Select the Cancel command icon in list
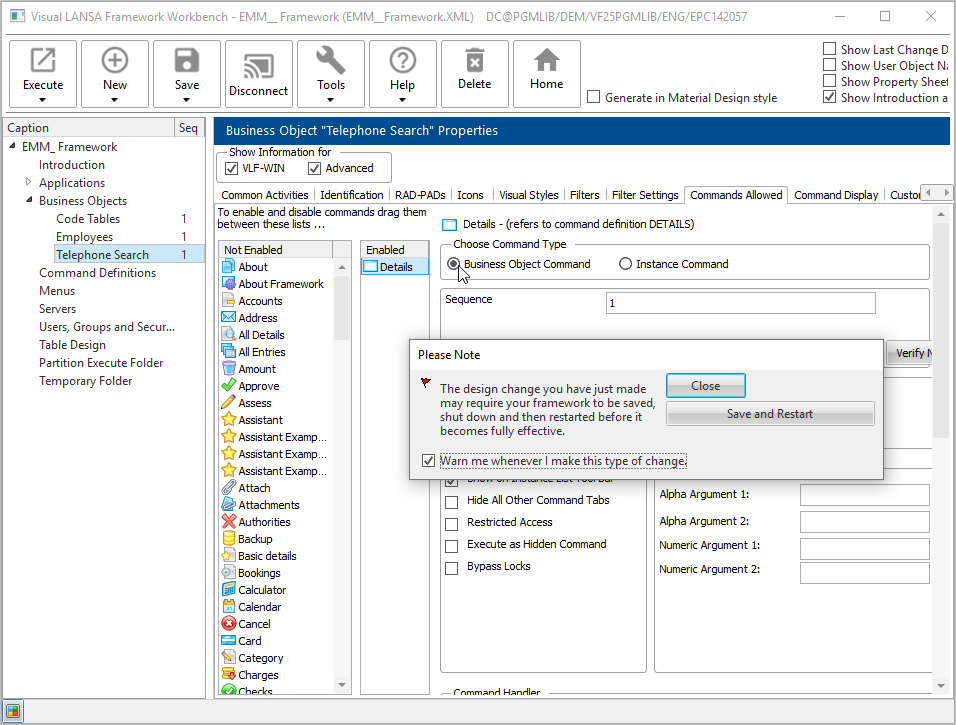This screenshot has width=956, height=725. pyautogui.click(x=228, y=624)
